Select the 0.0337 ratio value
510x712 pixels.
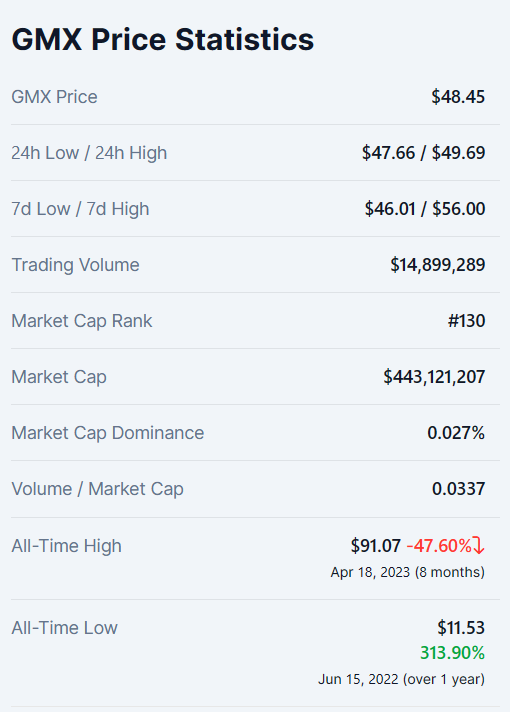pyautogui.click(x=458, y=489)
